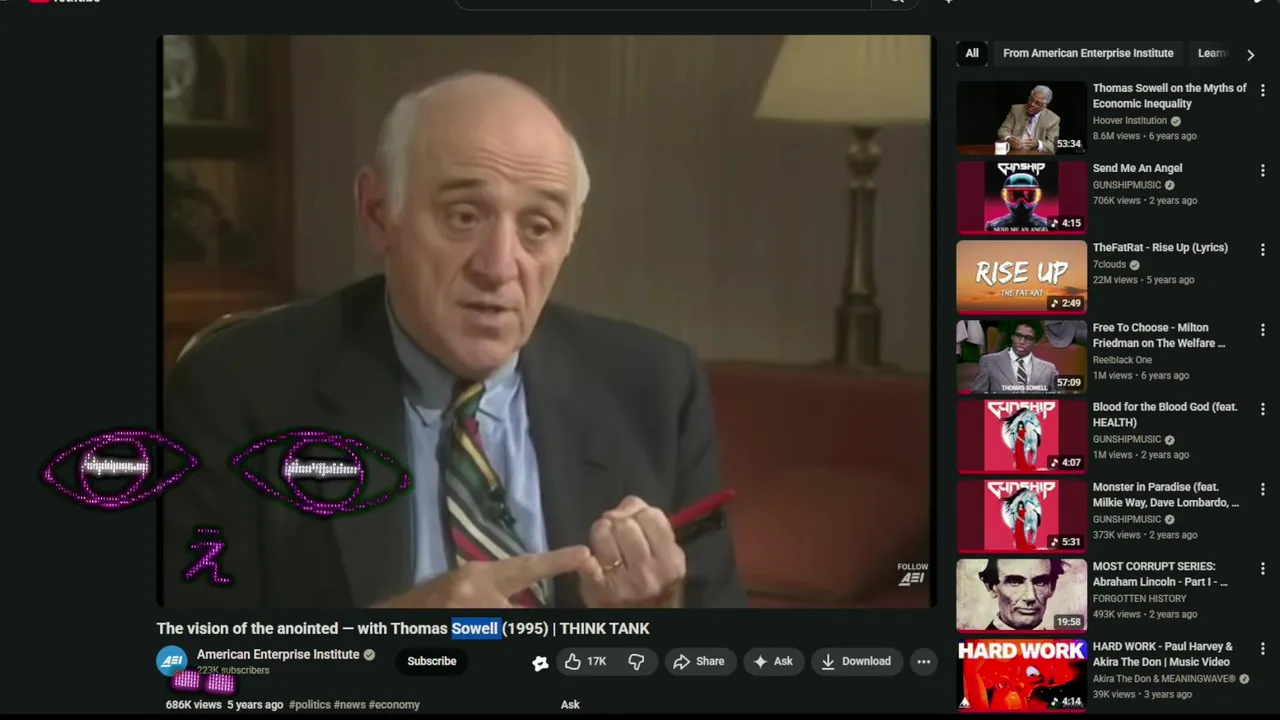Viewport: 1280px width, 720px height.
Task: Click HARD WORK Paul Harvey title text
Action: tap(1163, 654)
